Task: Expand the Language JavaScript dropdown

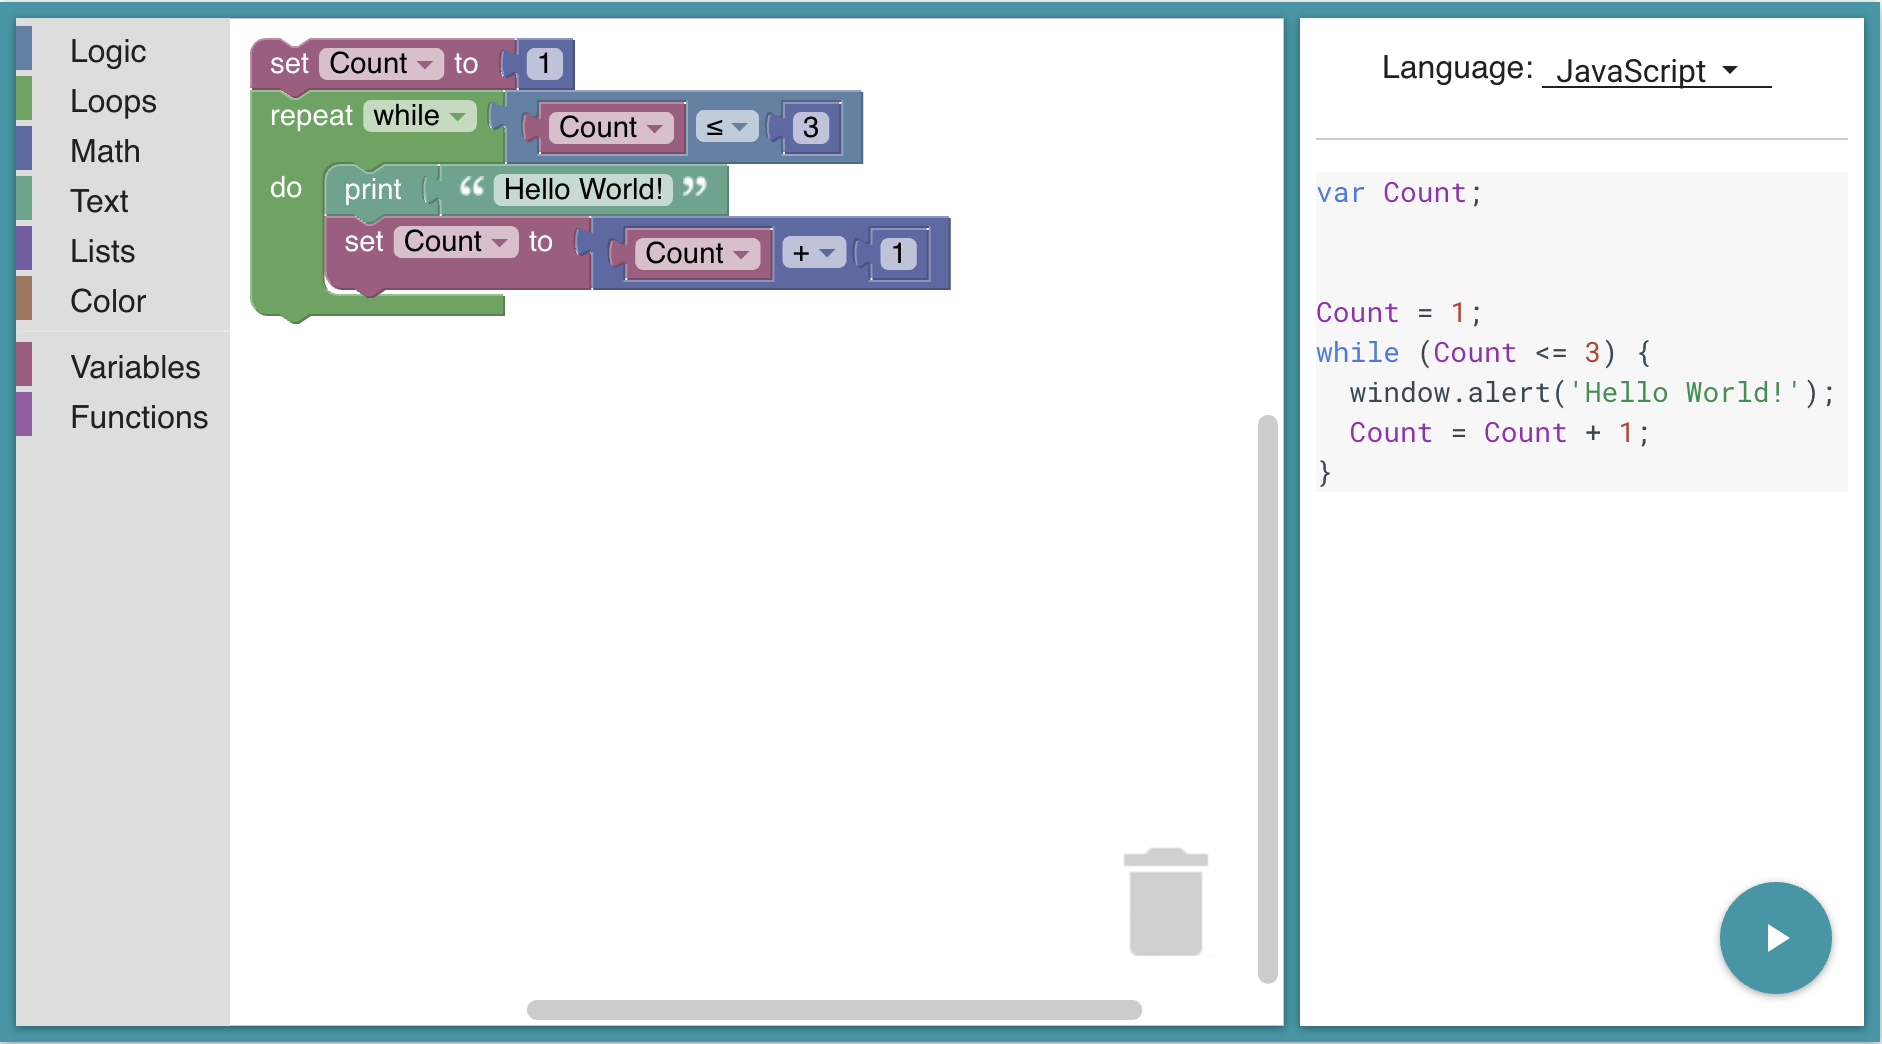Action: point(1656,70)
